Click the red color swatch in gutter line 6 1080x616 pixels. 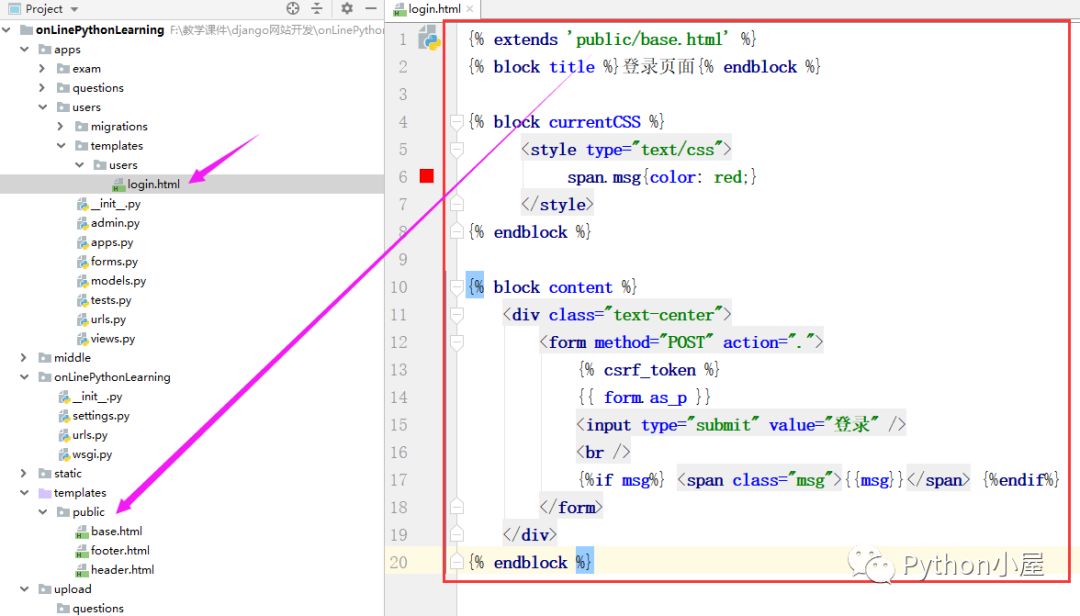coord(426,176)
